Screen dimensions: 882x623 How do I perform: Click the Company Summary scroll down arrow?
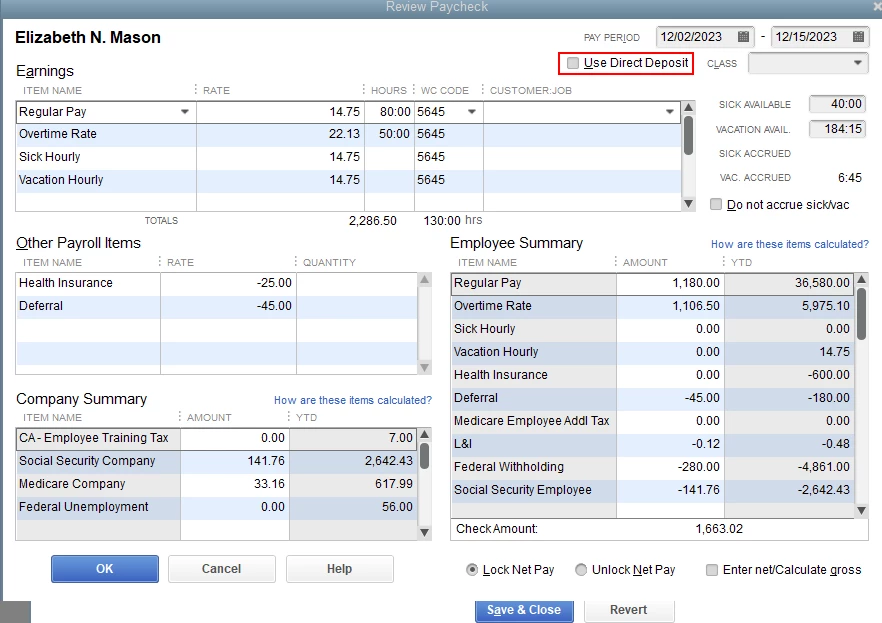tap(425, 532)
